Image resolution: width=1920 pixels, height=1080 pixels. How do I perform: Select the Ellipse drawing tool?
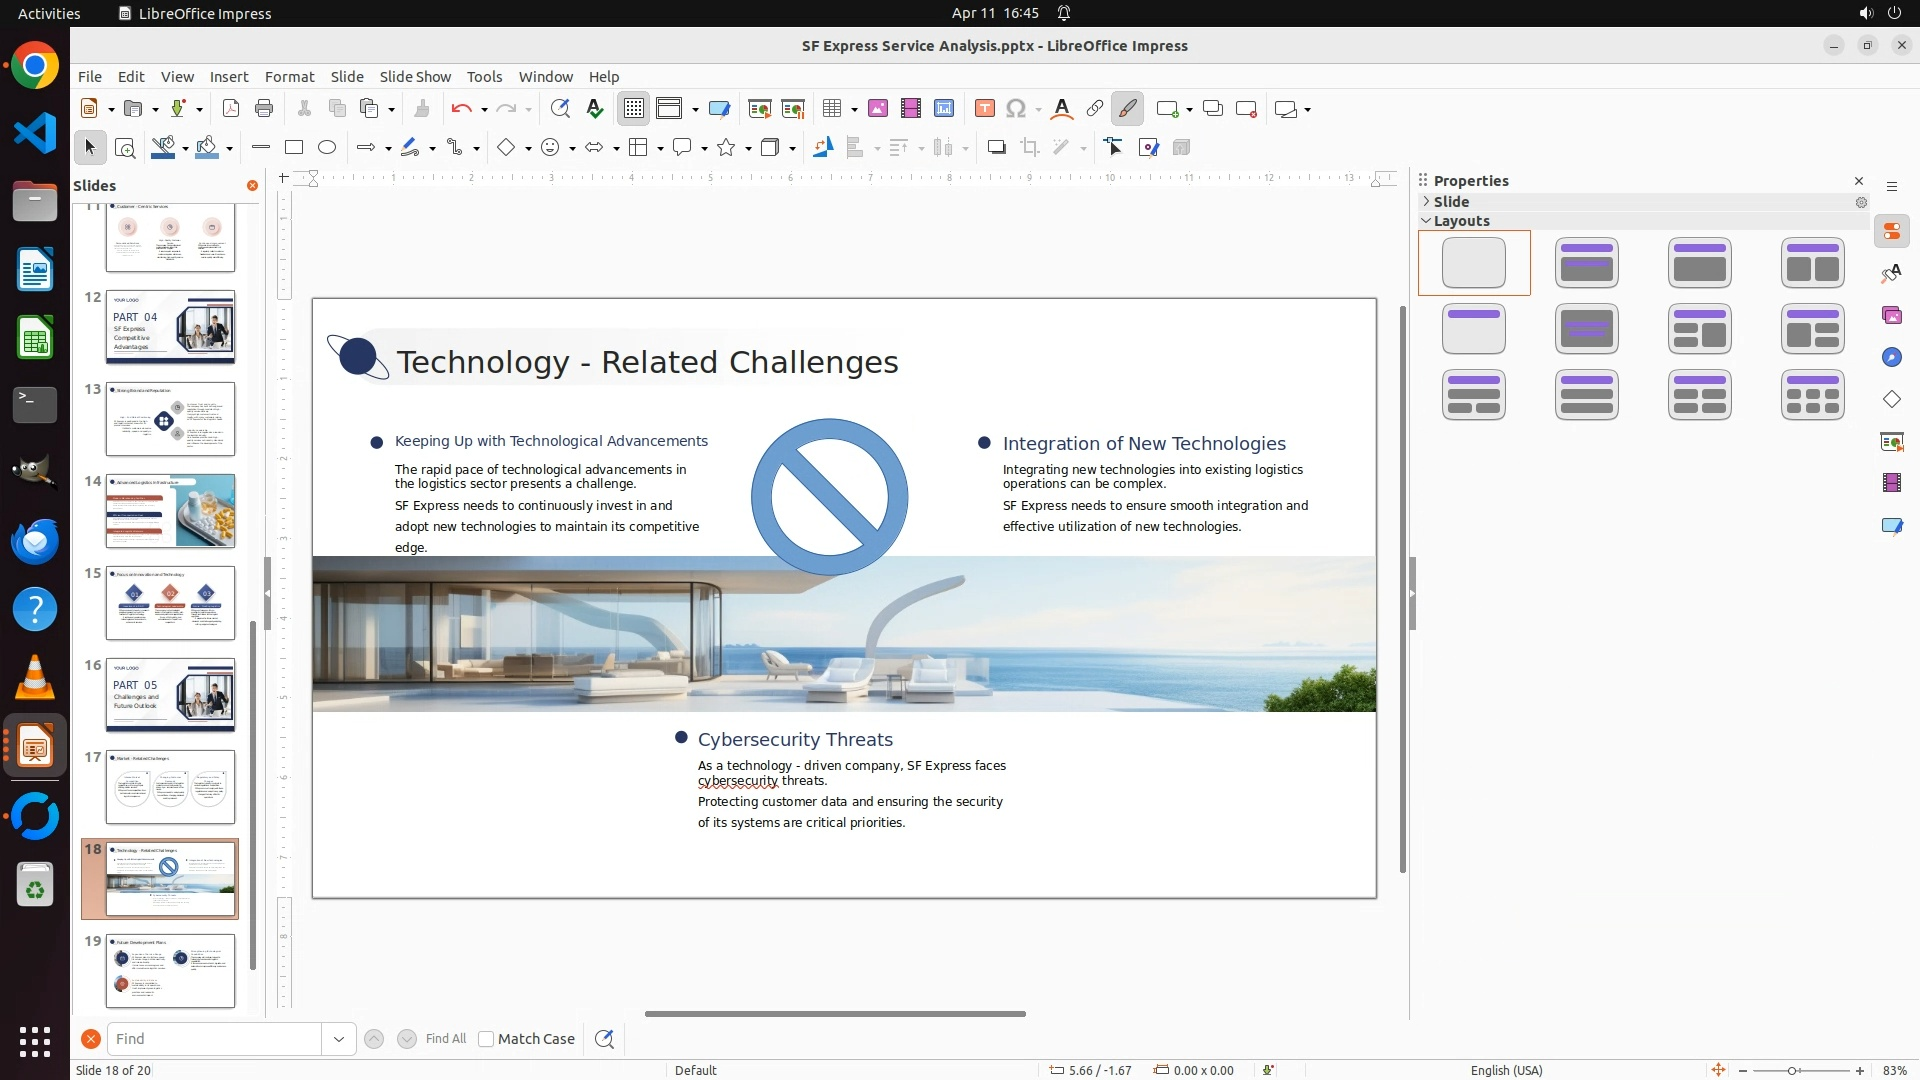[327, 147]
